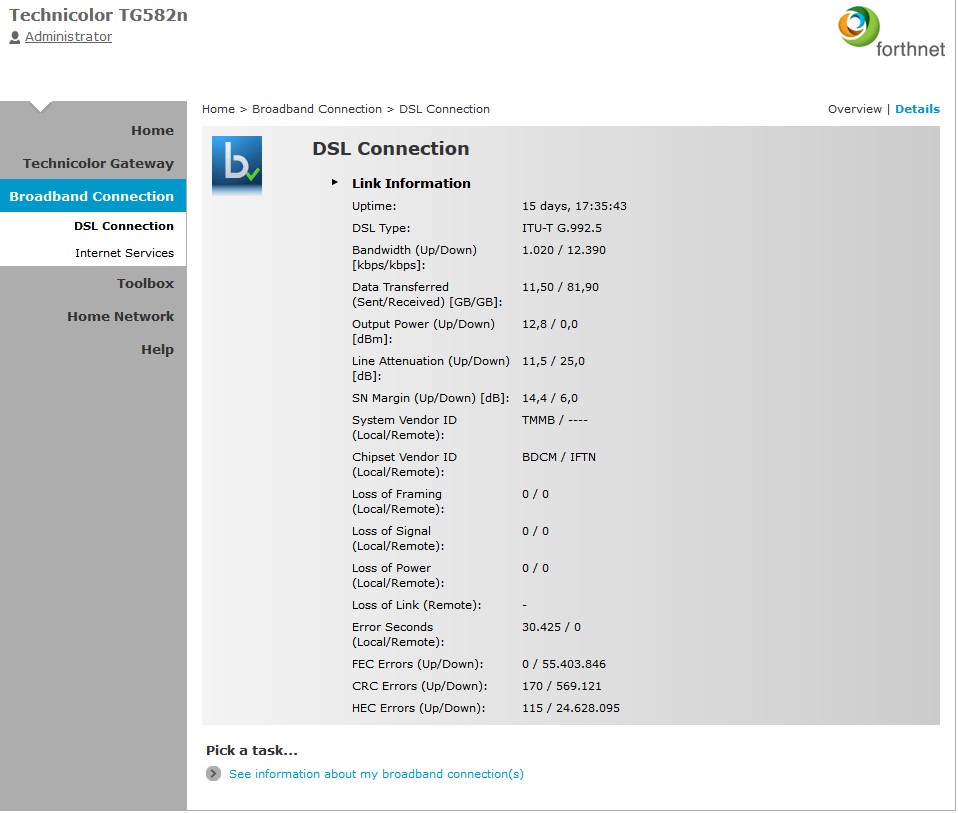Image resolution: width=958 pixels, height=813 pixels.
Task: Click the chipset vendor value BDCM / IFTN
Action: 558,457
